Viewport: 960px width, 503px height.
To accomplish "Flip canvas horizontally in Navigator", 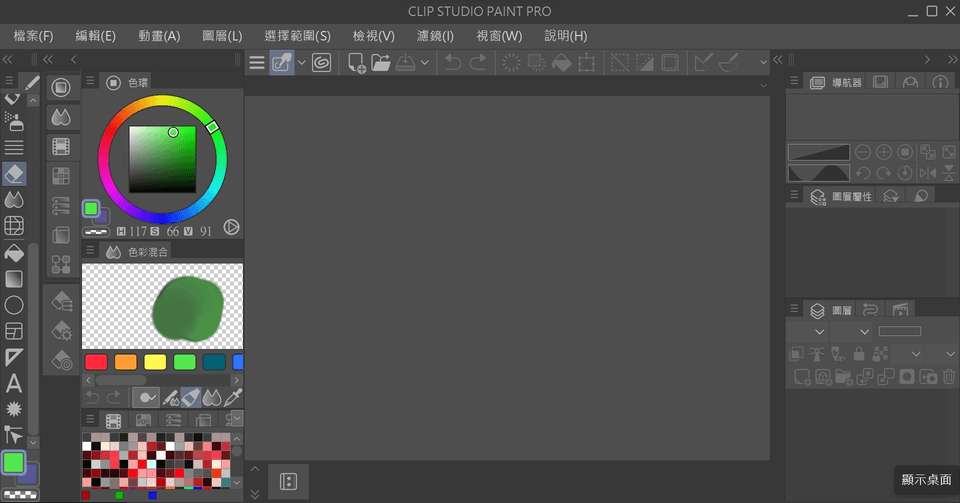I will pos(928,173).
